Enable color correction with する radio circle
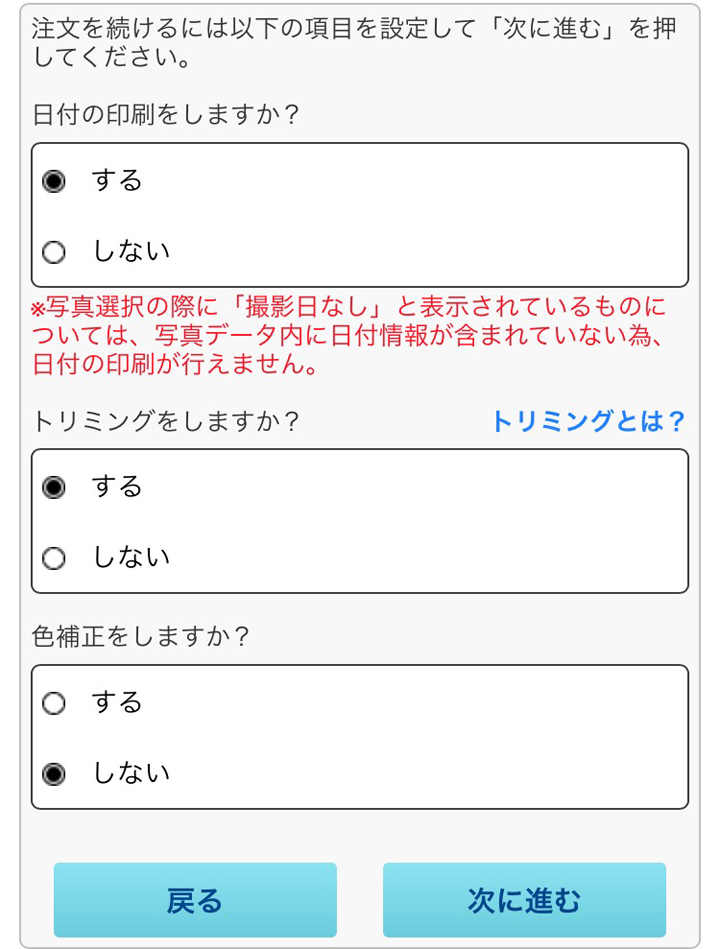 (x=54, y=704)
